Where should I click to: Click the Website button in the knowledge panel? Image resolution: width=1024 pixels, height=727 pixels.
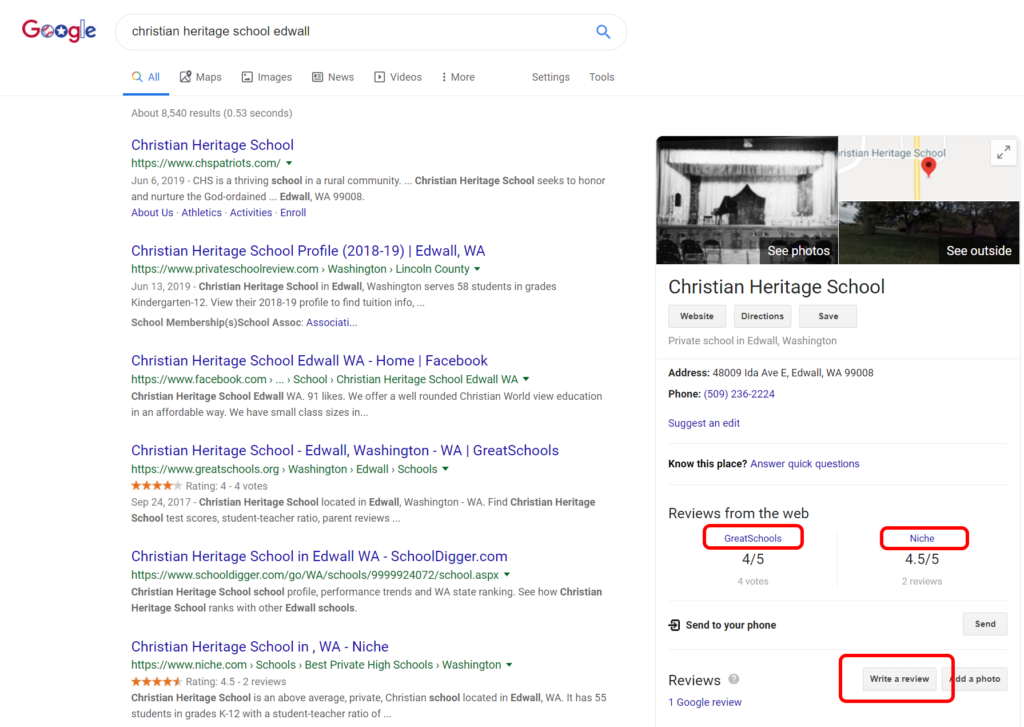(697, 316)
